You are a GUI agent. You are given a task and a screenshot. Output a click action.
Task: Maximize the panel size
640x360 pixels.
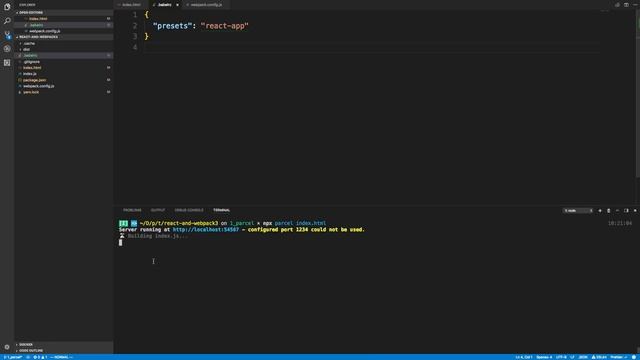click(617, 211)
